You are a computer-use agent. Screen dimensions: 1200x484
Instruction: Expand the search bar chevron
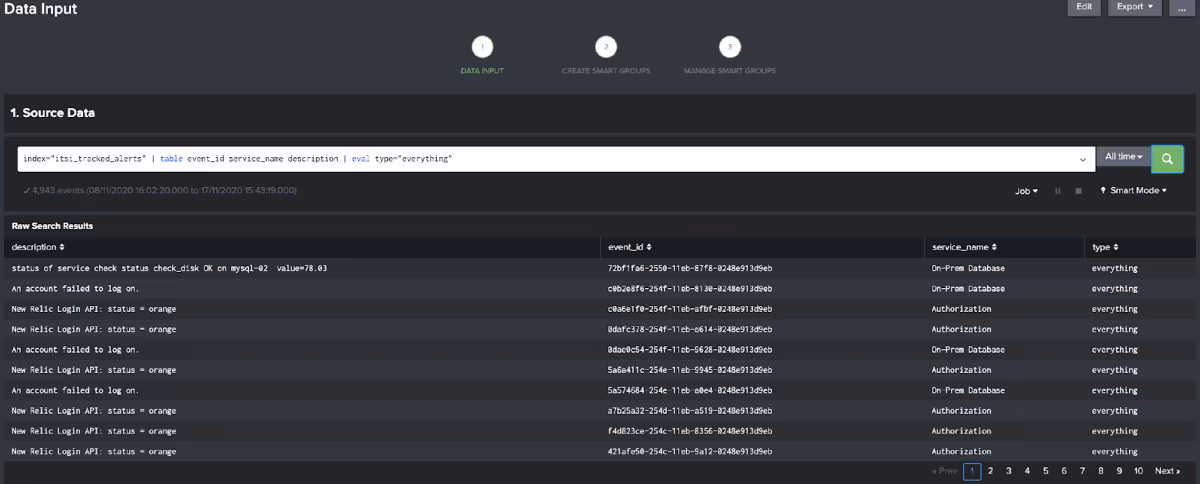pos(1083,159)
